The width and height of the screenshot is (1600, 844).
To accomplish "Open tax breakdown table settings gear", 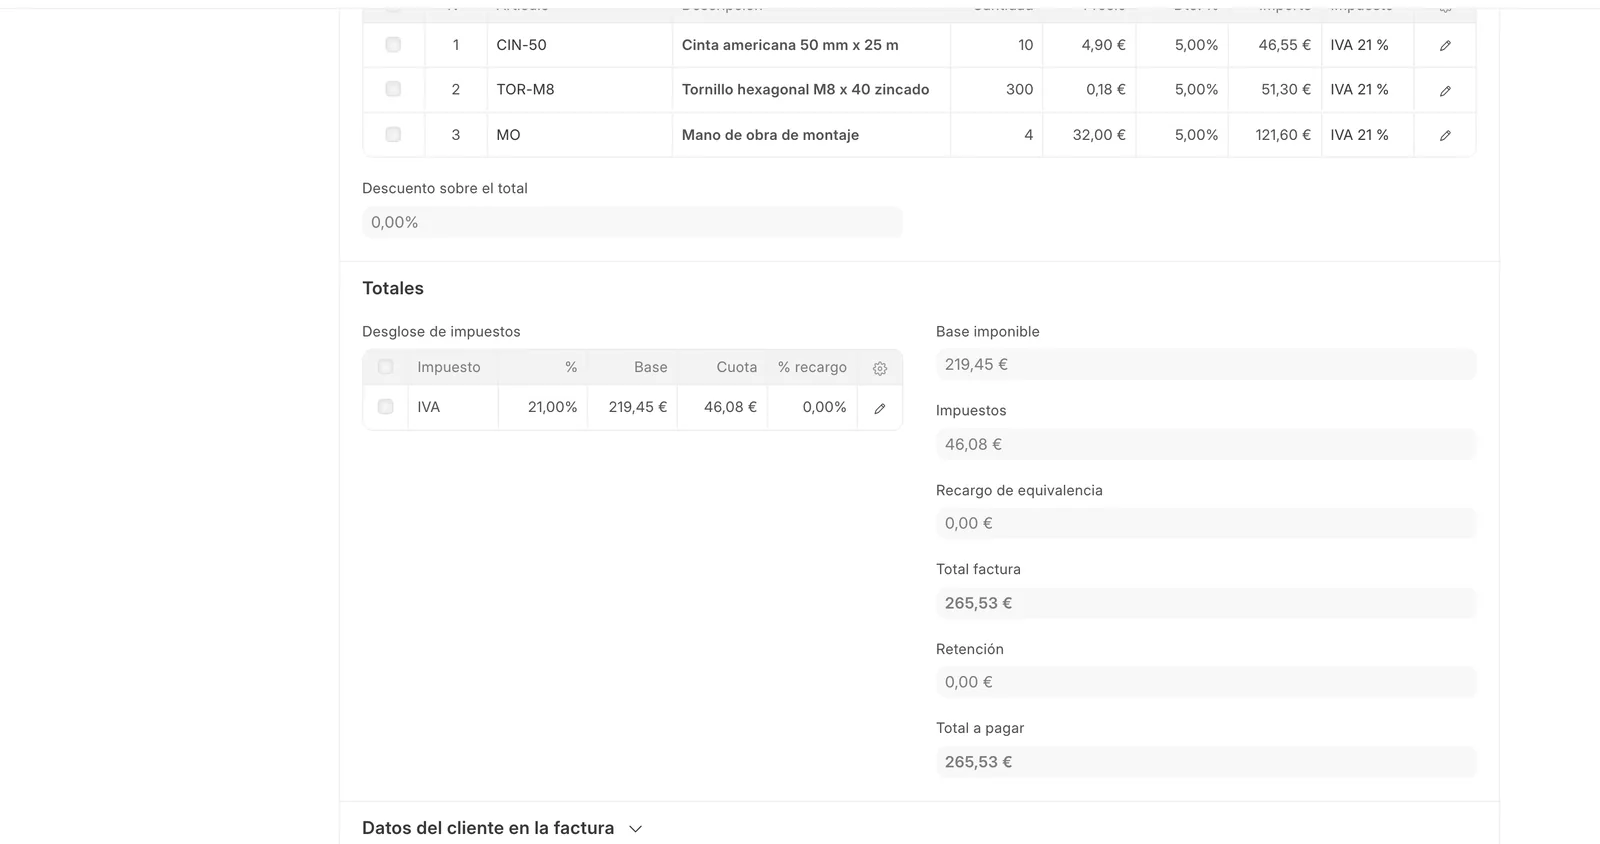I will (880, 368).
